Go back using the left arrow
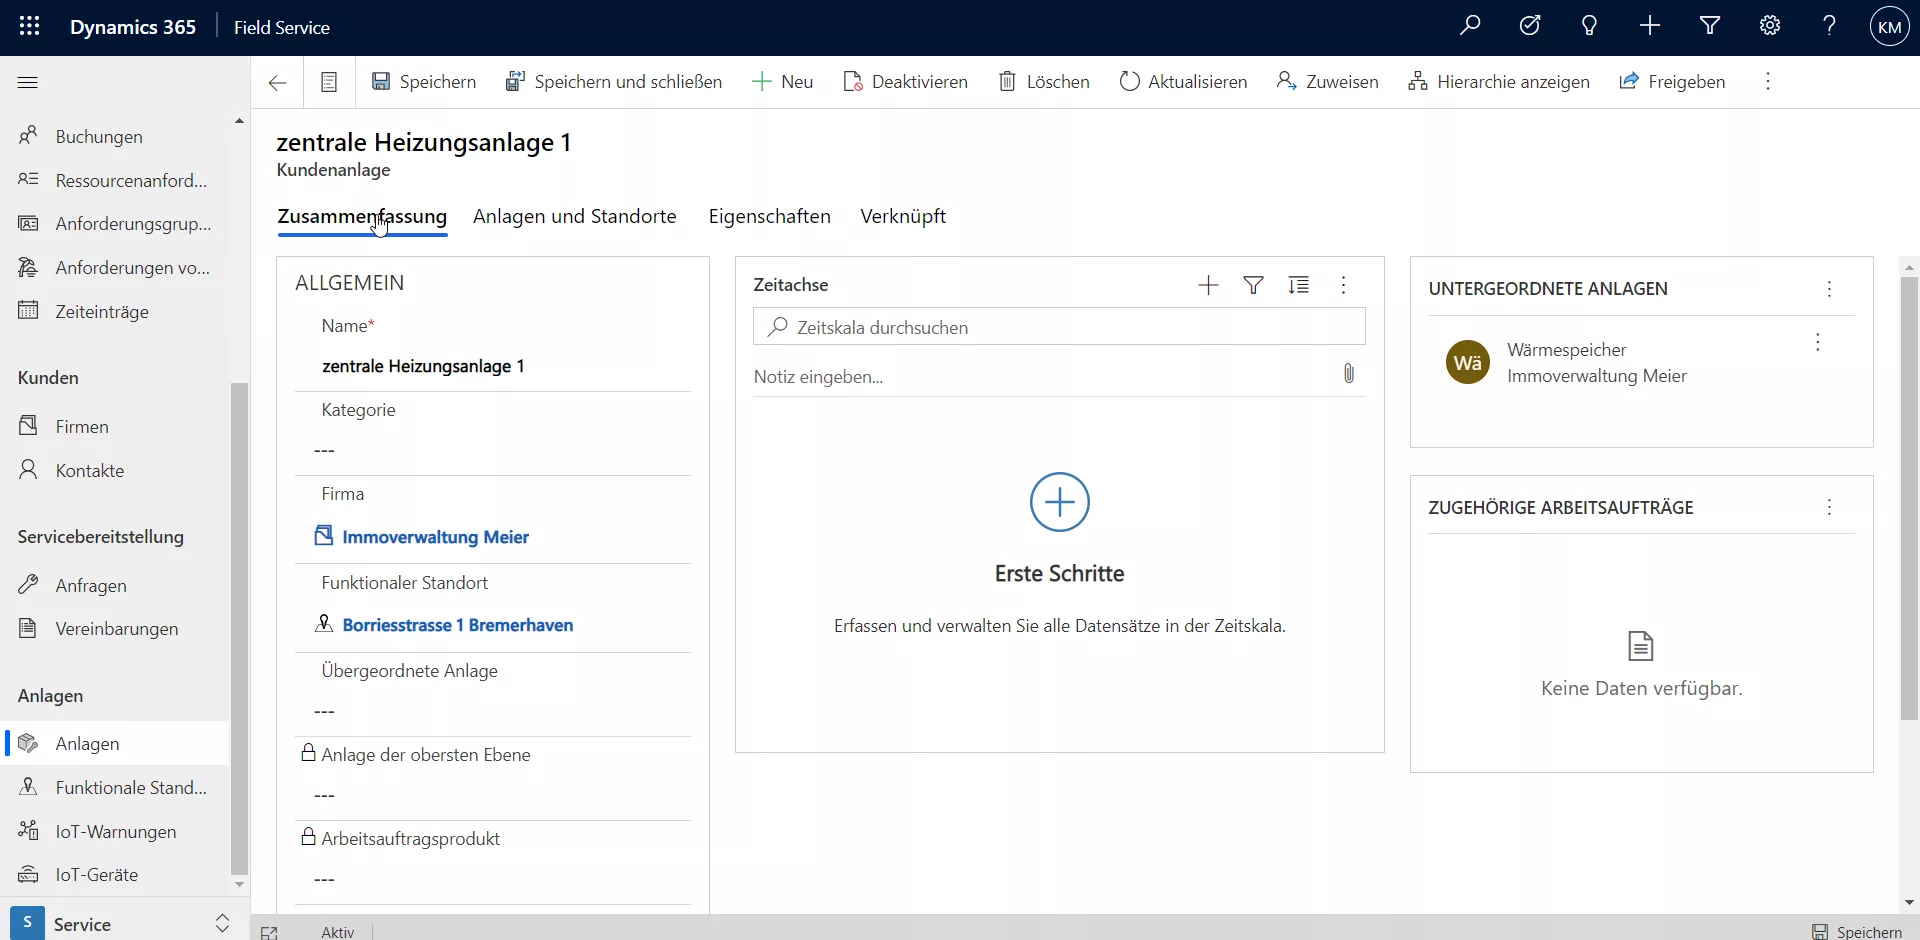 click(x=278, y=82)
